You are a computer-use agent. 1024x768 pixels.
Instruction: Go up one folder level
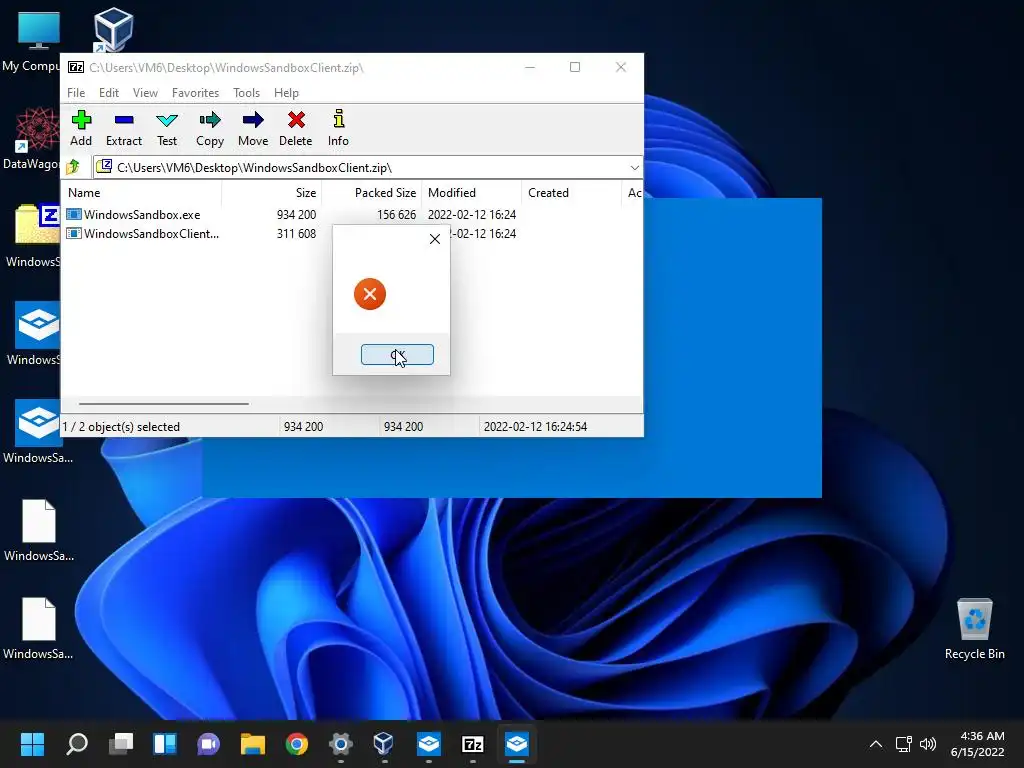73,167
